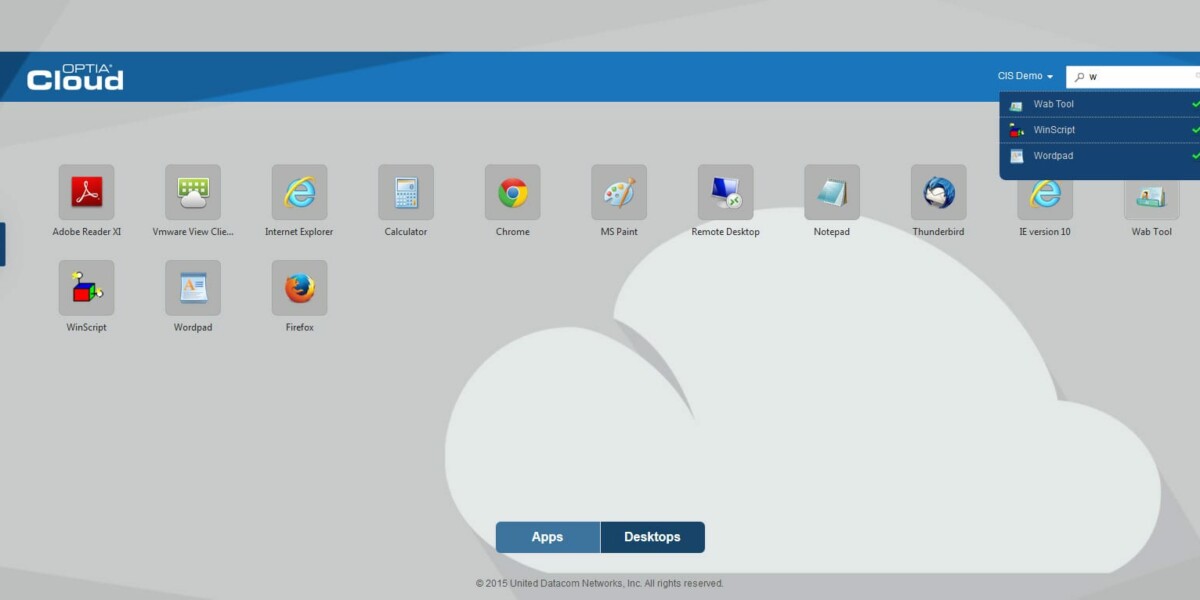Click the 'Vmware View Clie...' label text
This screenshot has width=1200, height=600.
pos(193,232)
